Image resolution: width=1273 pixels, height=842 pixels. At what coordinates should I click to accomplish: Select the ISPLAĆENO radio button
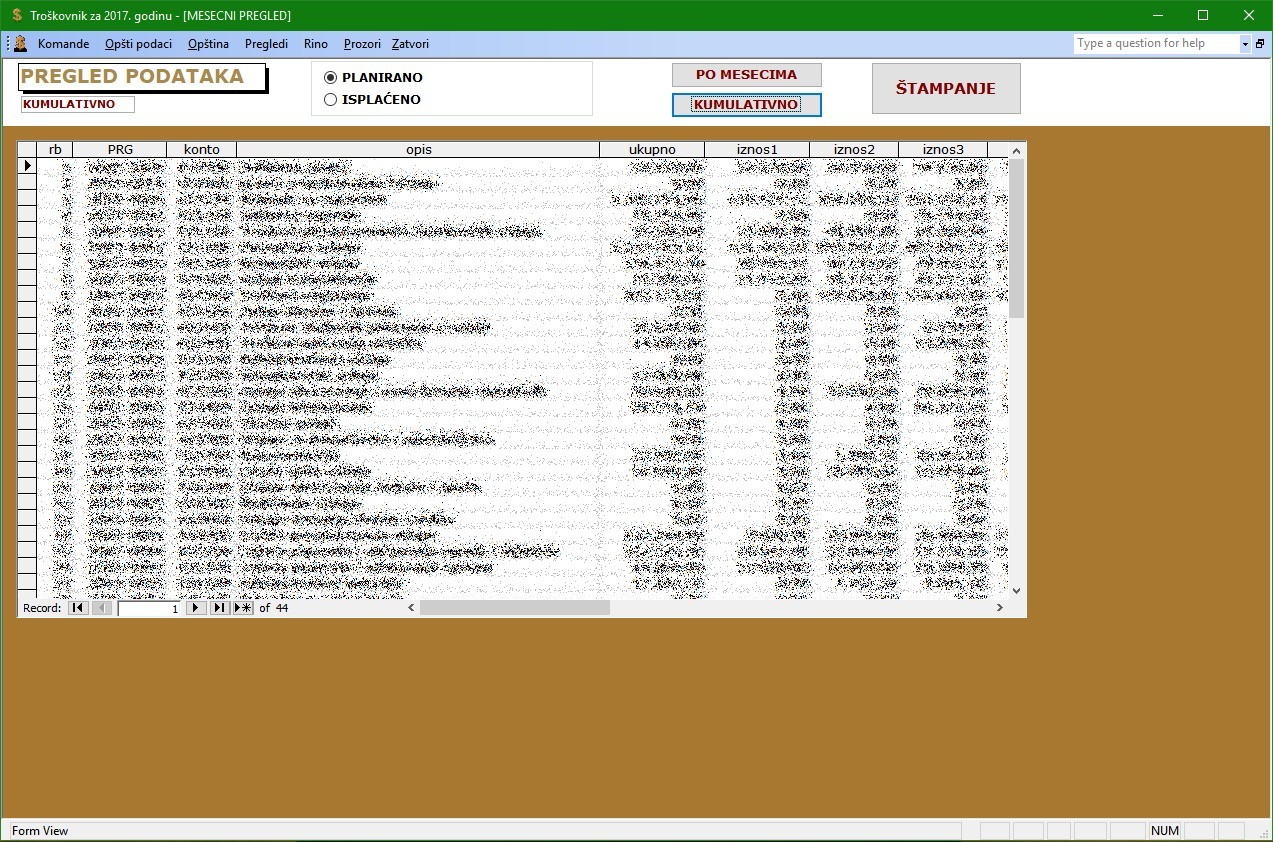coord(331,100)
